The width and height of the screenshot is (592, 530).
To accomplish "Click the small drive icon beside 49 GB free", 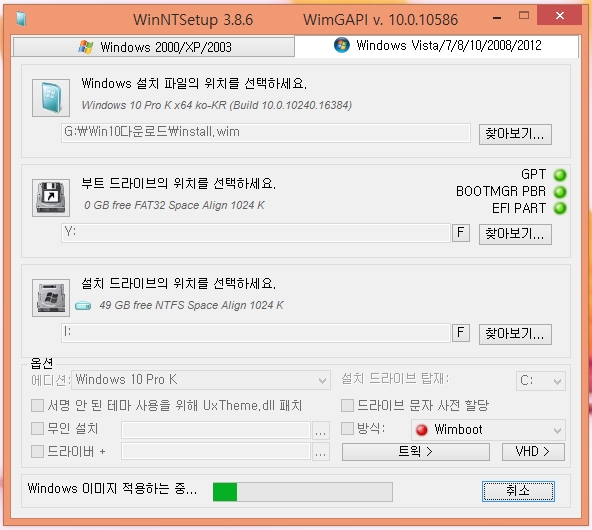I will coord(83,305).
